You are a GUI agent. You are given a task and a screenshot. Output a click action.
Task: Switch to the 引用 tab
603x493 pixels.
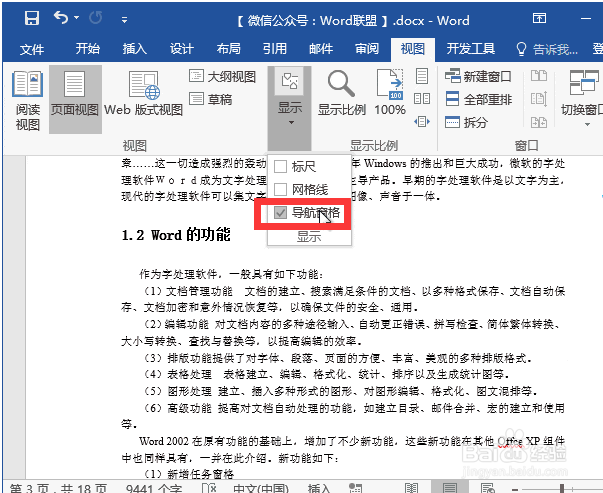[x=275, y=49]
